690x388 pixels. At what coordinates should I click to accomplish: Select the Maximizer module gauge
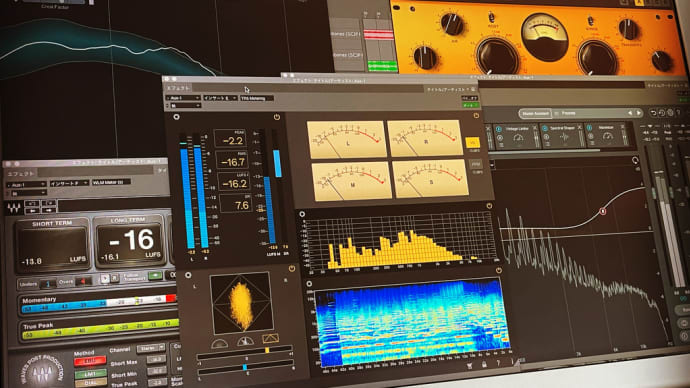[608, 137]
